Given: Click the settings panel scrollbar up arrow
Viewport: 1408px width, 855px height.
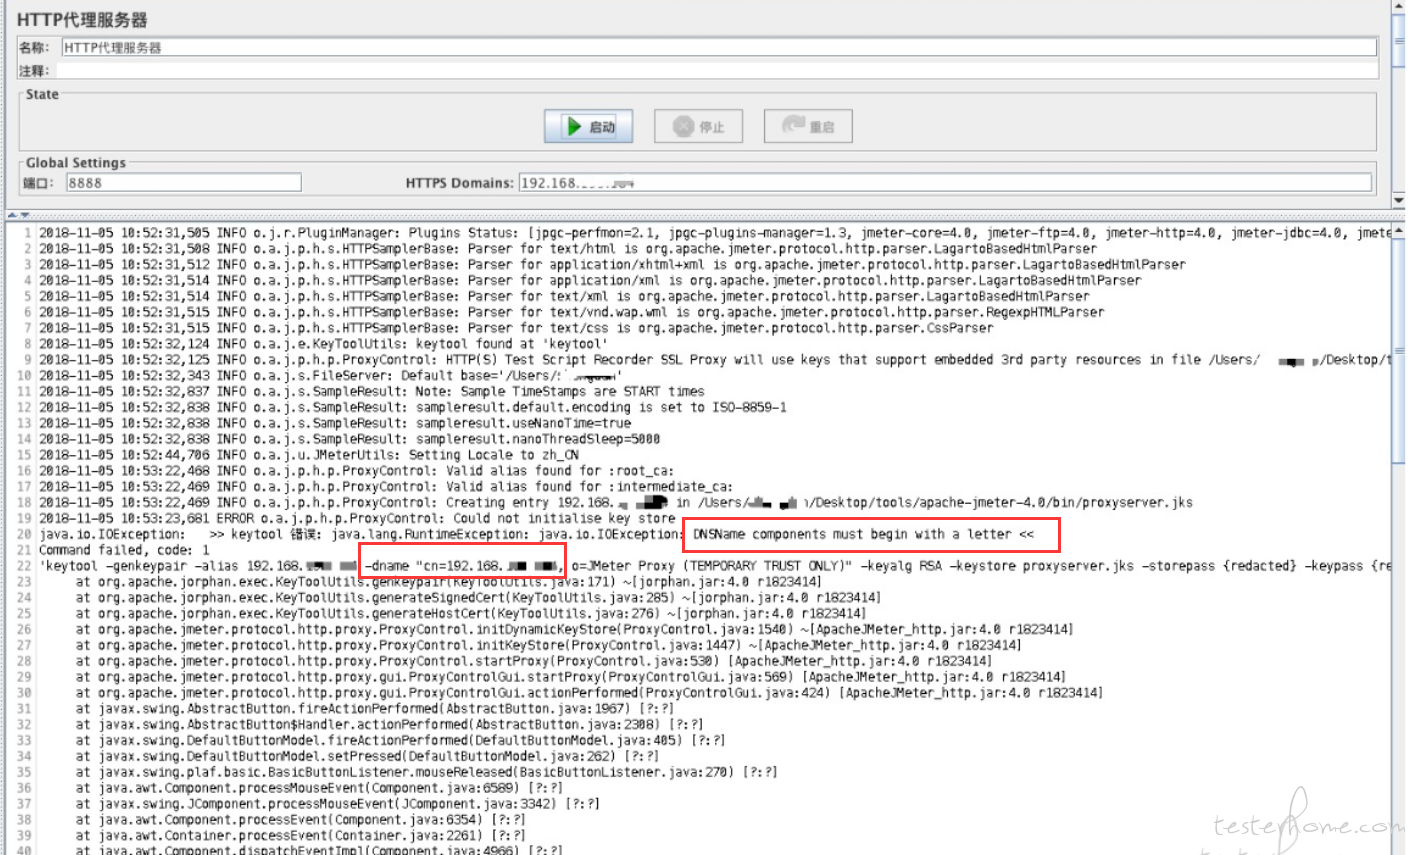Looking at the screenshot, I should (1398, 7).
